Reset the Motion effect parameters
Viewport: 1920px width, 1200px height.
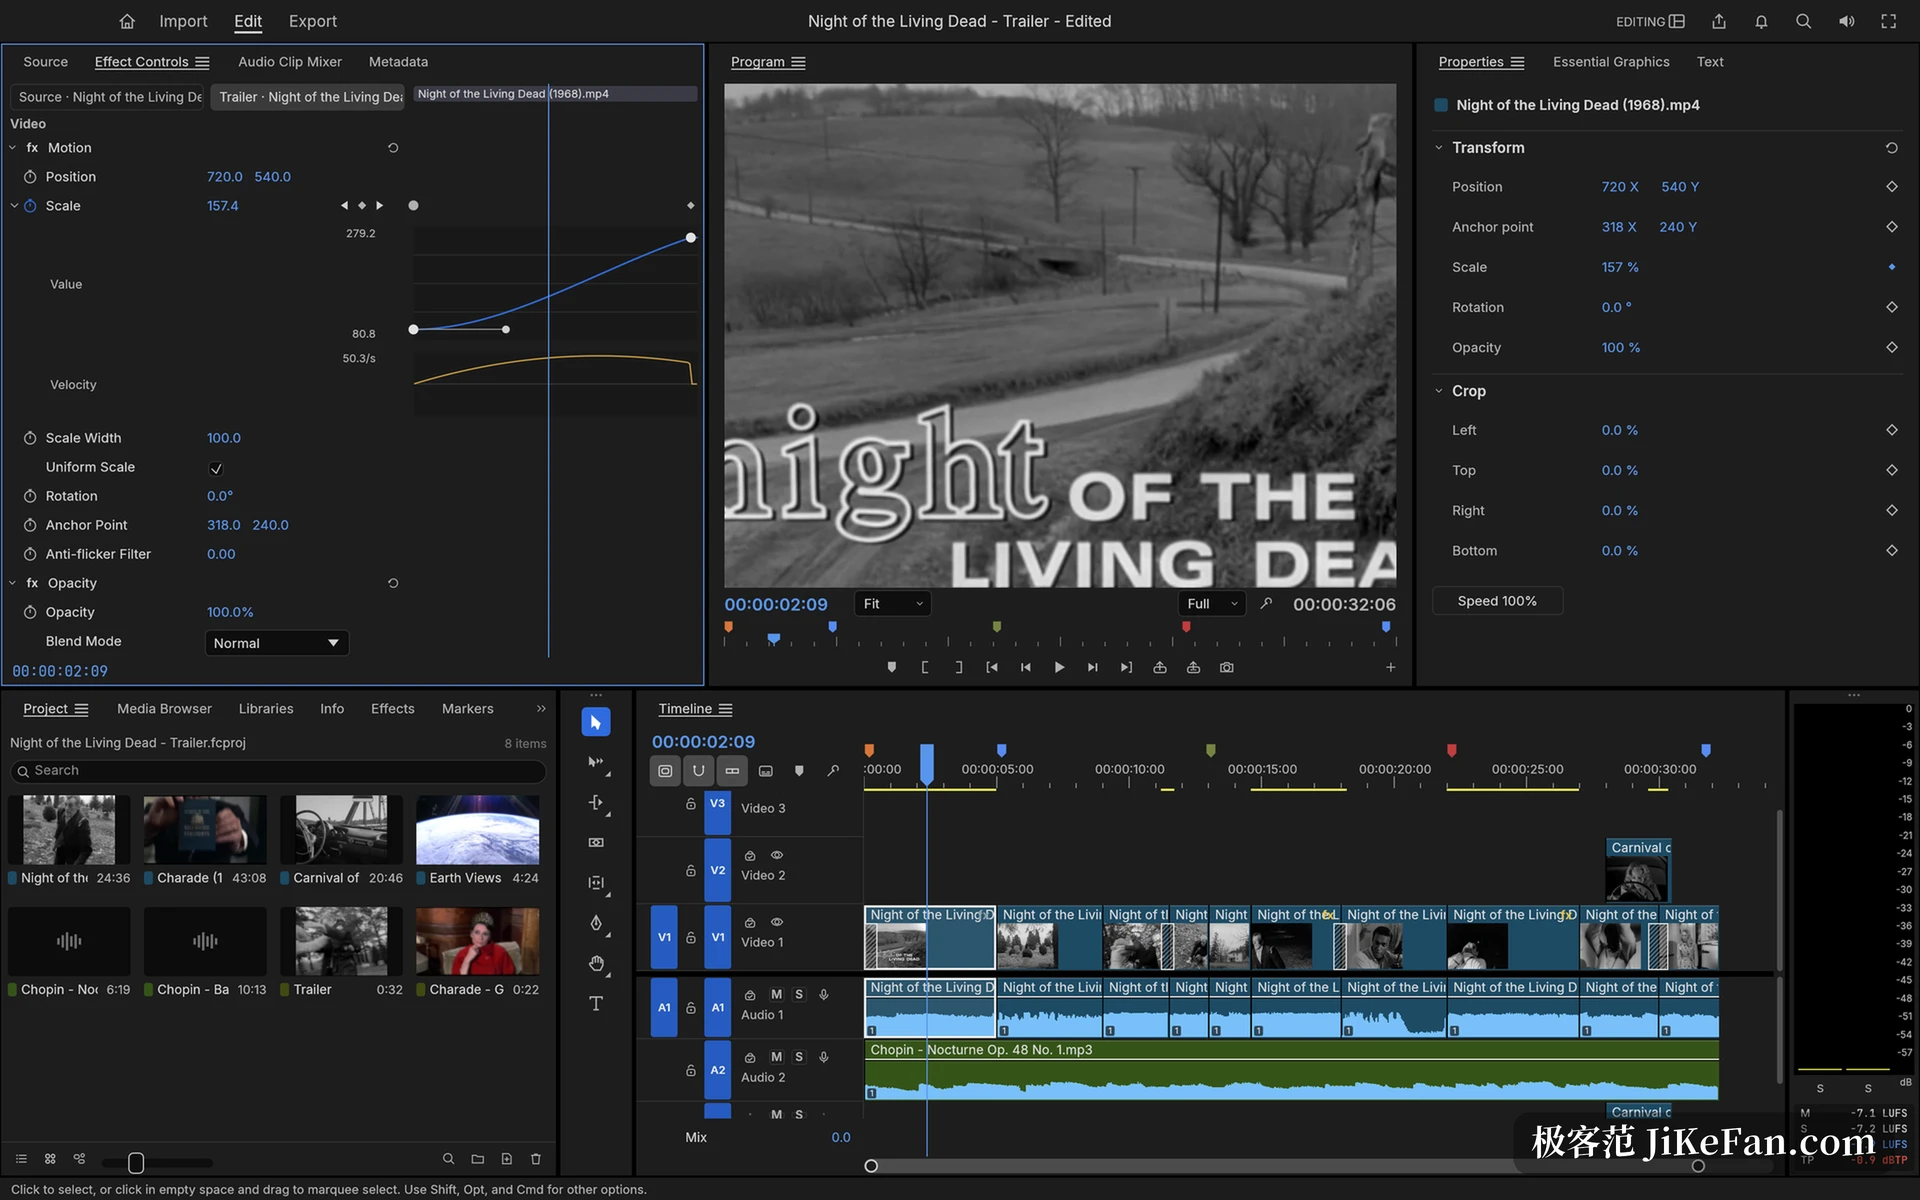393,147
